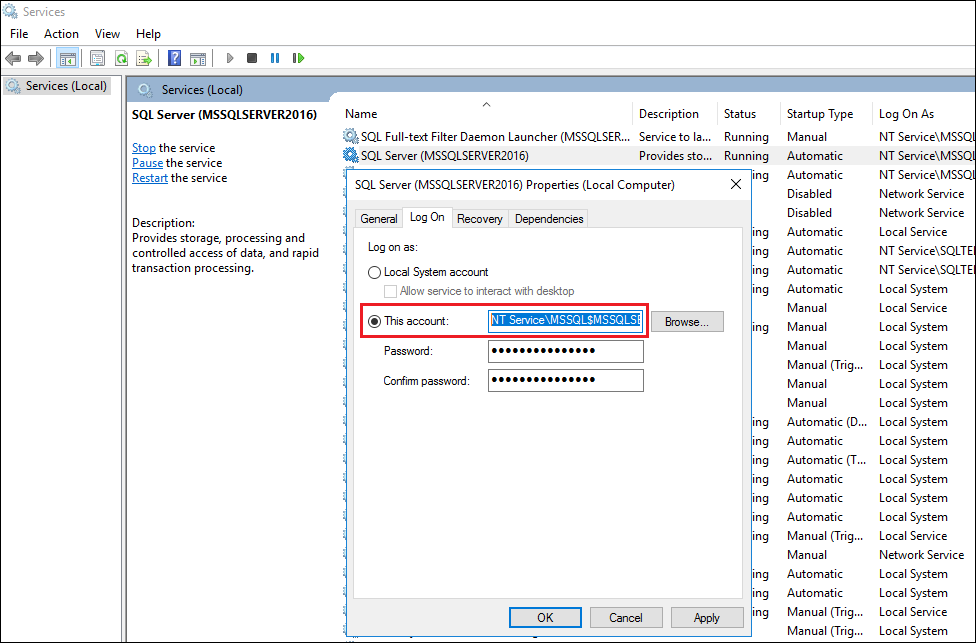Click the Export List toolbar icon
This screenshot has height=643, width=976.
pos(144,58)
